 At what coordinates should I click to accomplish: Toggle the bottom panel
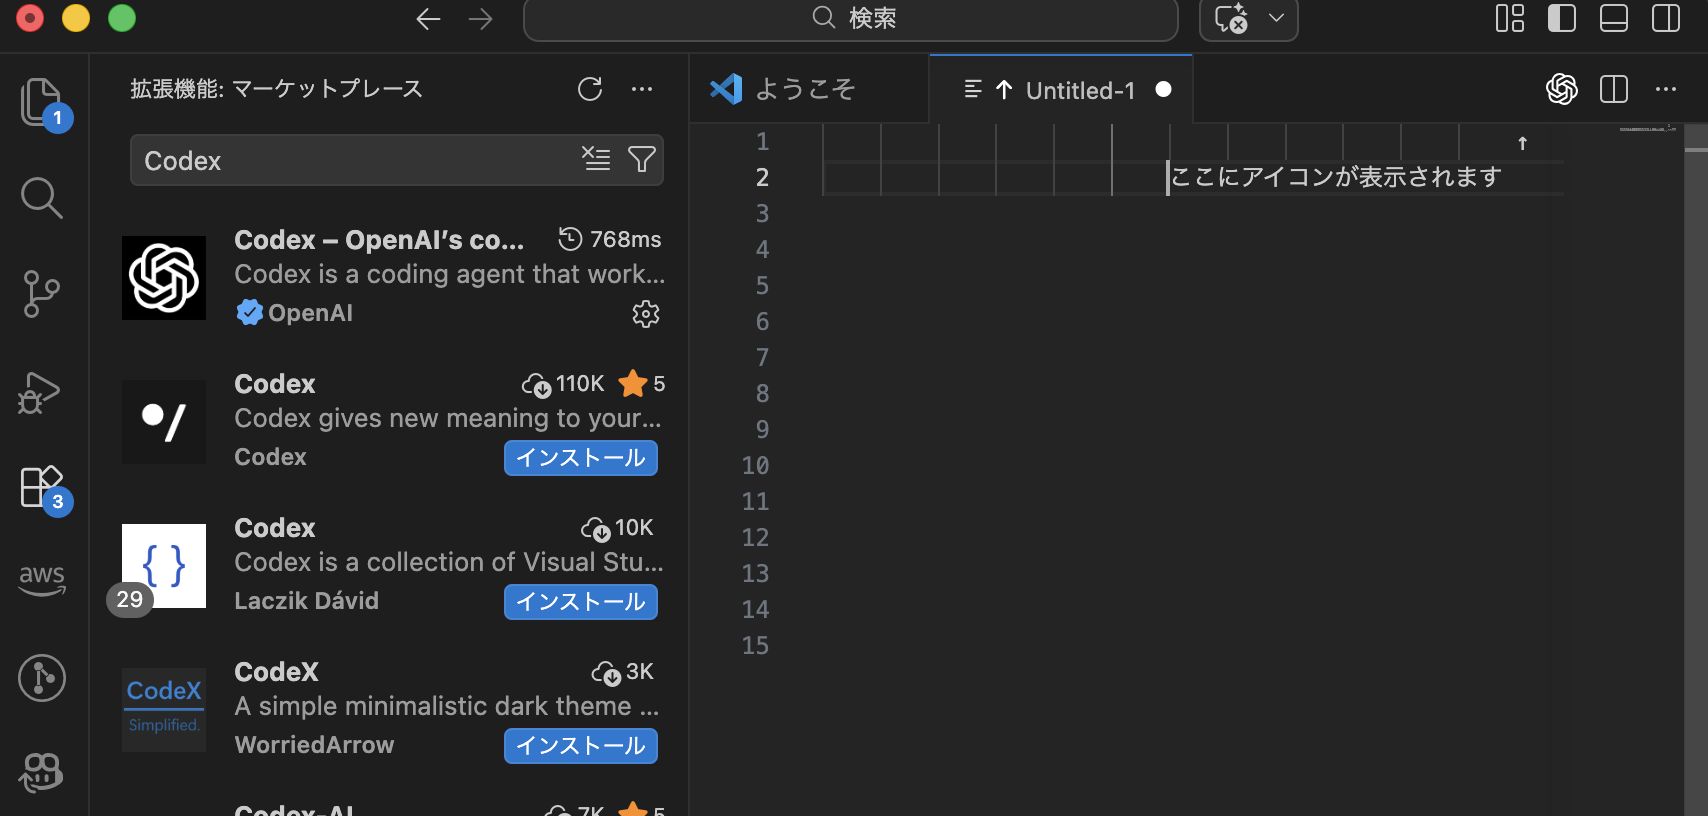click(x=1614, y=18)
